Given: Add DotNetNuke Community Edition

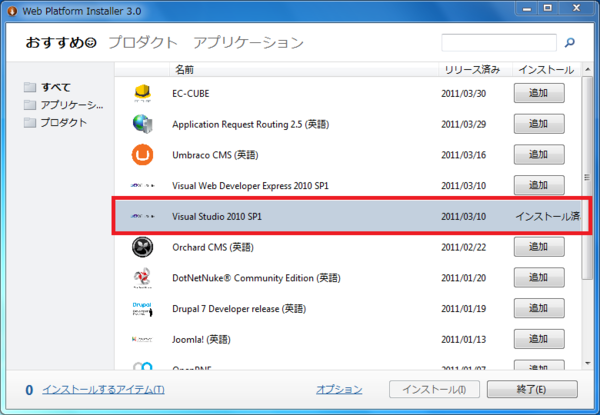Looking at the screenshot, I should (539, 277).
